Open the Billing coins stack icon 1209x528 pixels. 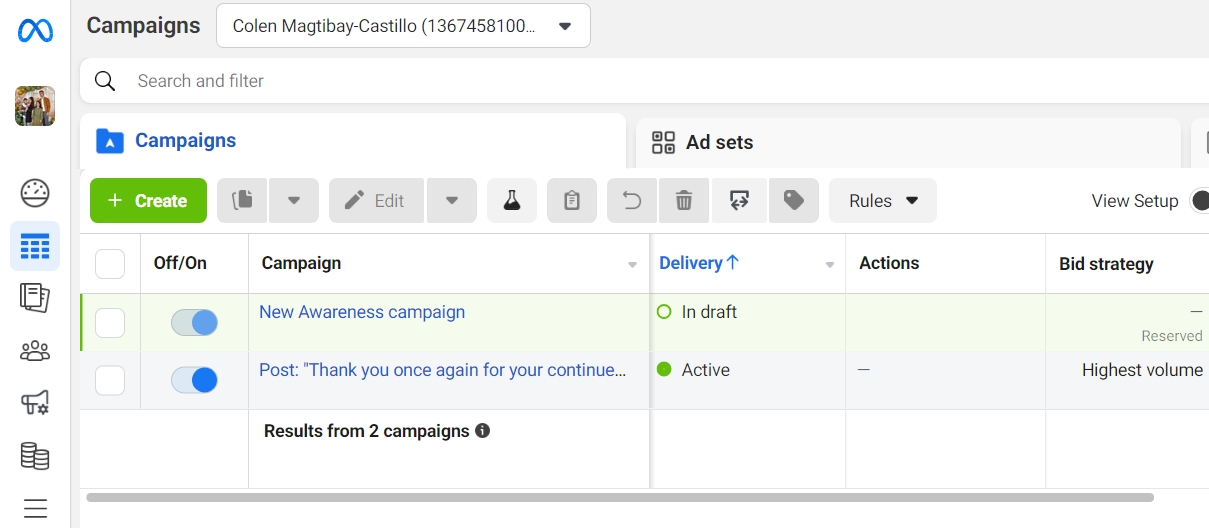point(35,456)
